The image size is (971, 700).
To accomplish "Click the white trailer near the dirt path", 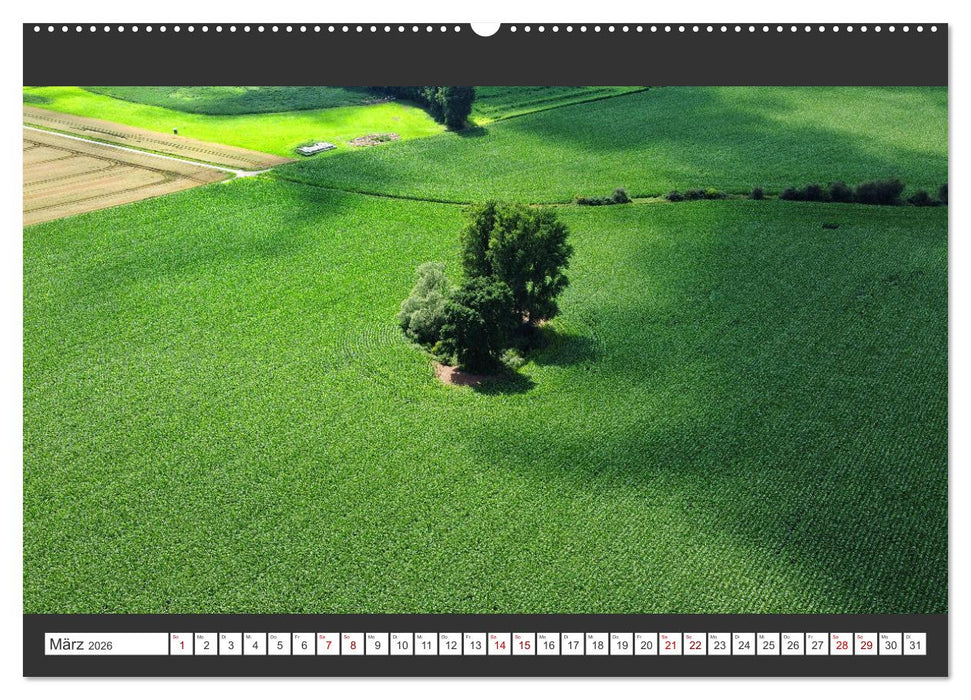I will [316, 148].
